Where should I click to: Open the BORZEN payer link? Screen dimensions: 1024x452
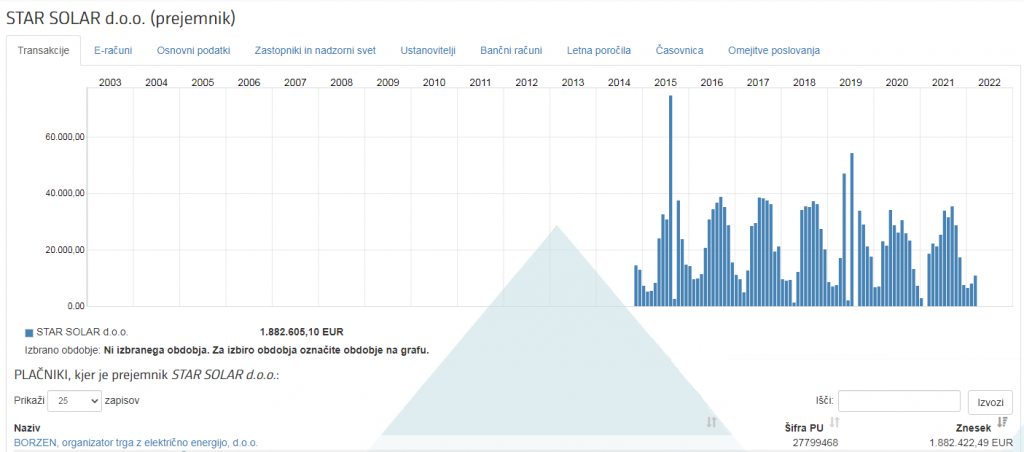click(135, 442)
